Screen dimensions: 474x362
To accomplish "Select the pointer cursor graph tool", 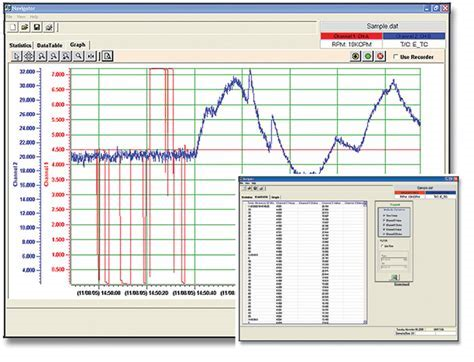I will pyautogui.click(x=16, y=56).
